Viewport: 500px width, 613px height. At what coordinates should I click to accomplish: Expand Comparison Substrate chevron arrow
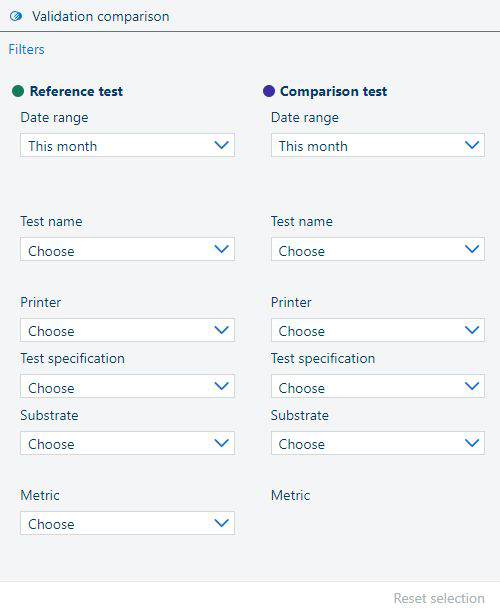(x=472, y=443)
